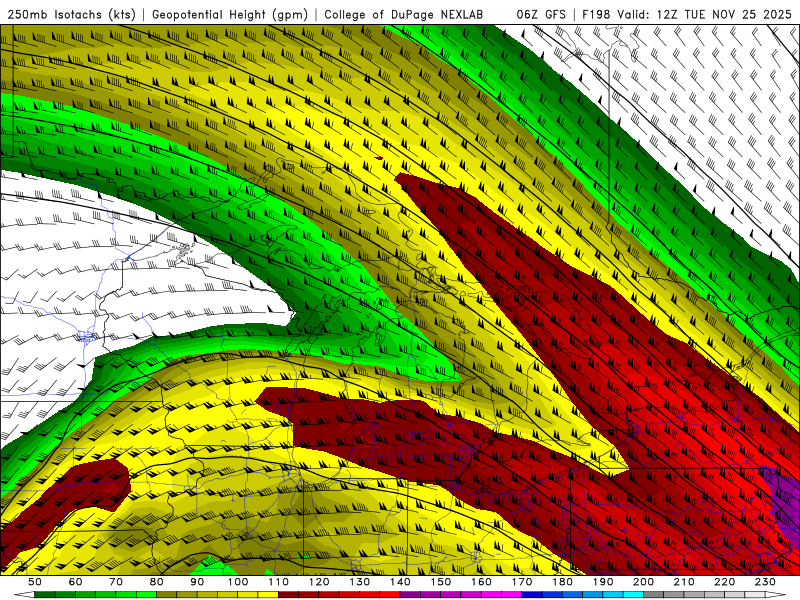Screen dimensions: 800x600
Task: Click the dark blue legend swatch right of 170
Action: click(x=532, y=595)
